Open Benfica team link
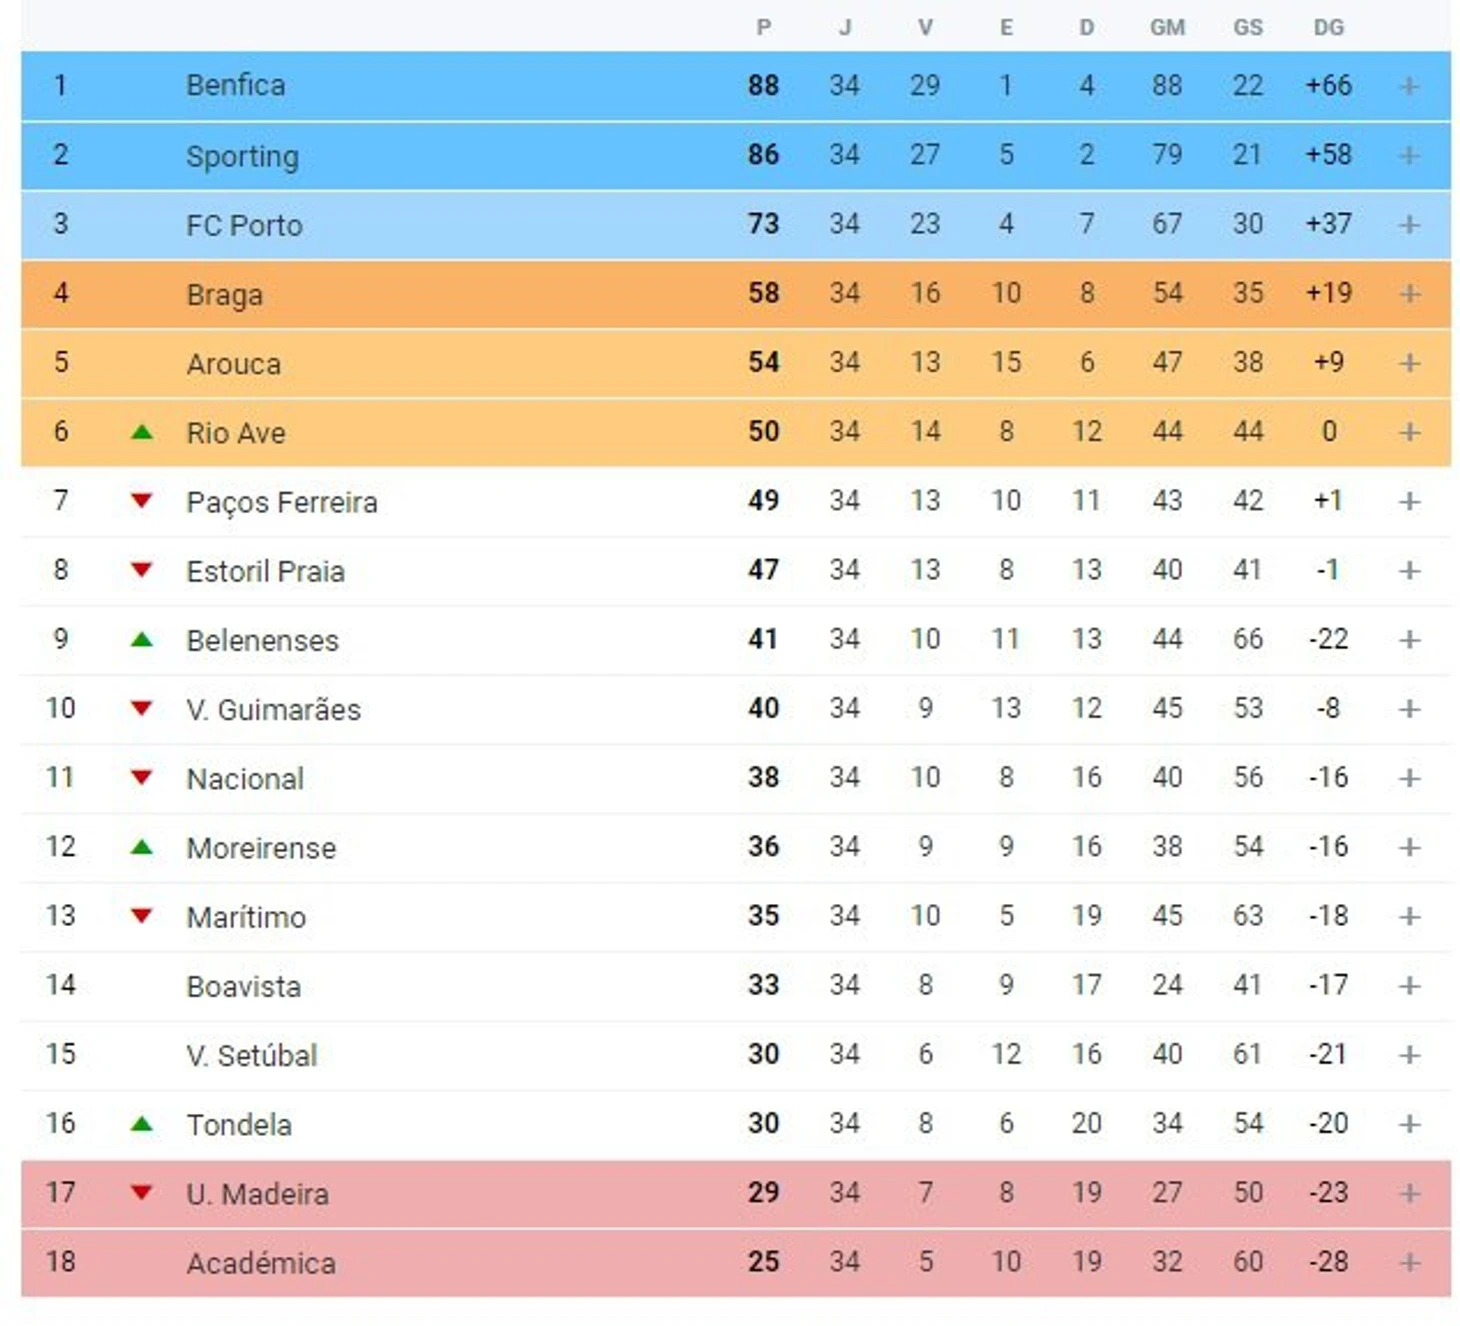The width and height of the screenshot is (1460, 1326). (x=236, y=86)
